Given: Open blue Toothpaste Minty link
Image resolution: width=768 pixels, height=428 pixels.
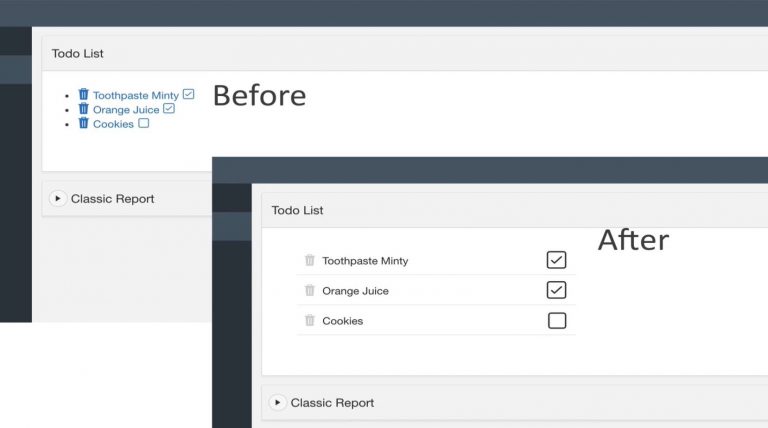Looking at the screenshot, I should (x=136, y=95).
